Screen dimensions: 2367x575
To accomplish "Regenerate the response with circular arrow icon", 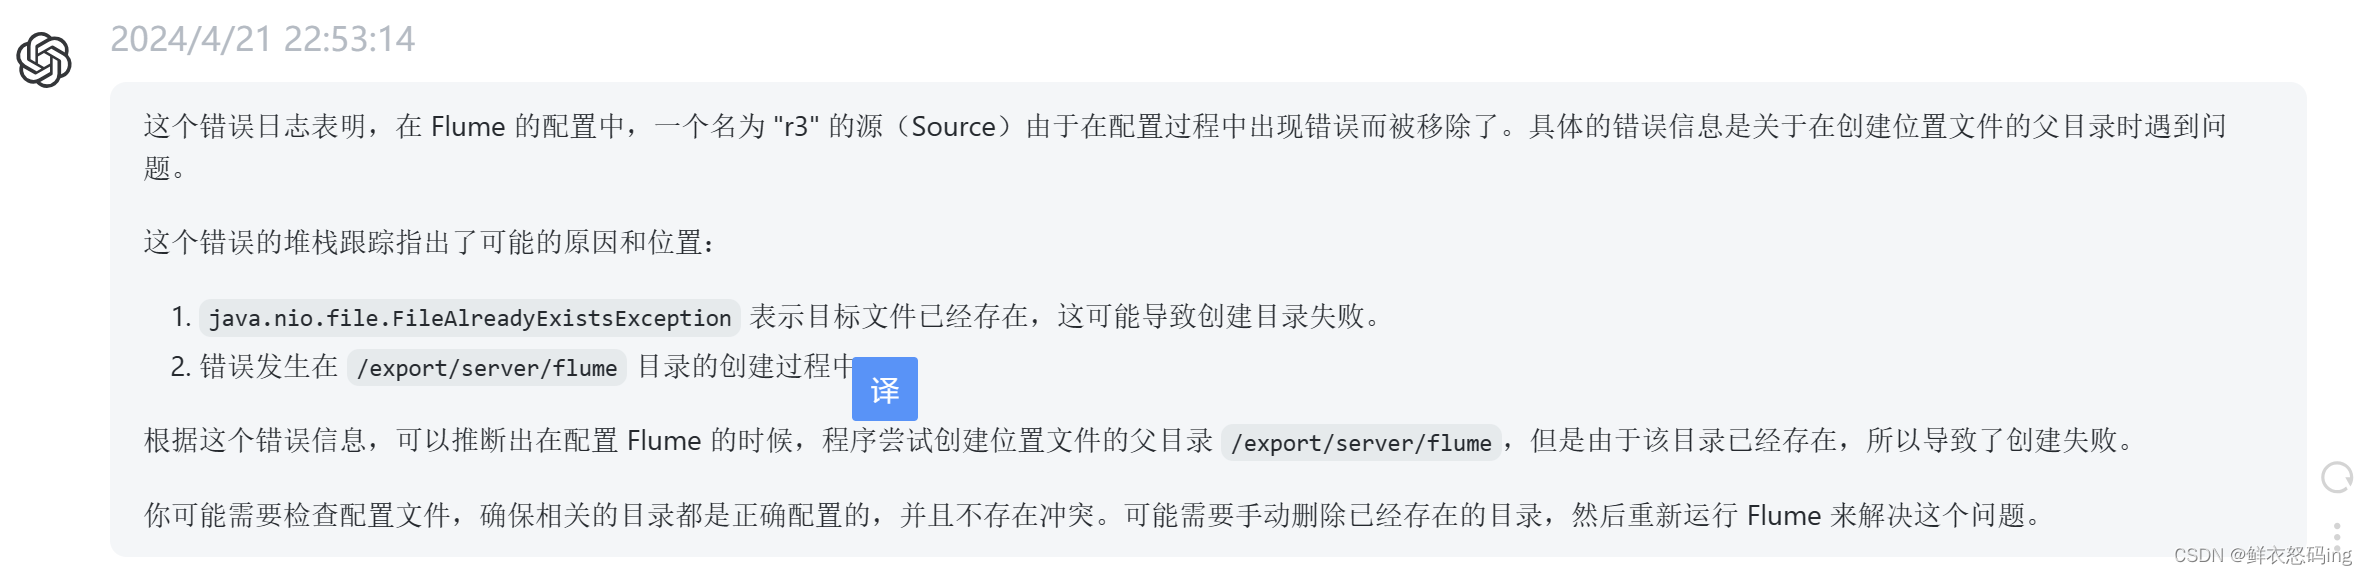I will pyautogui.click(x=2336, y=478).
